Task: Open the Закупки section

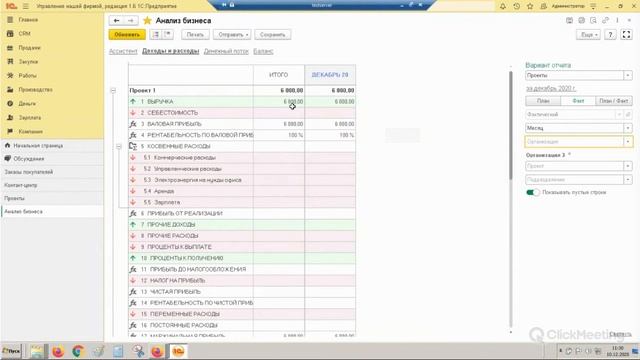Action: [x=28, y=62]
